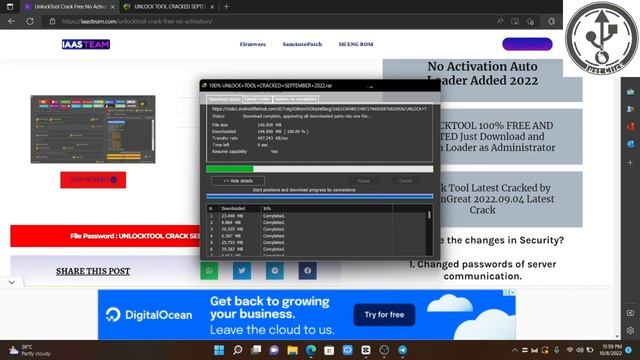Click the blue connections progress bar
Screen dimensions: 640x360
pos(320,196)
